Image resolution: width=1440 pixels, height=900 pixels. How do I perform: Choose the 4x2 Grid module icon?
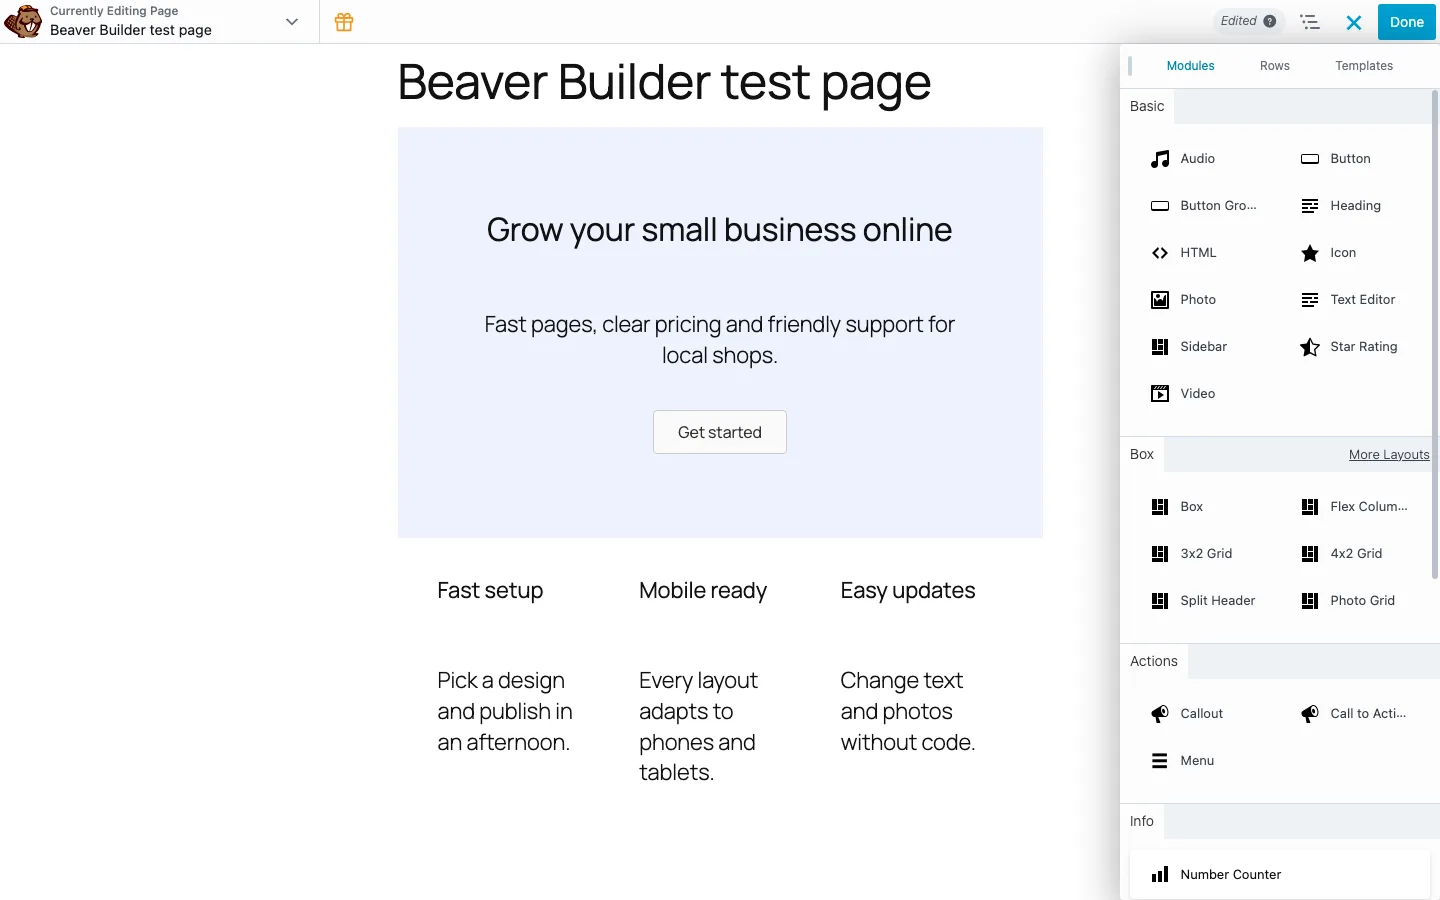pyautogui.click(x=1310, y=554)
